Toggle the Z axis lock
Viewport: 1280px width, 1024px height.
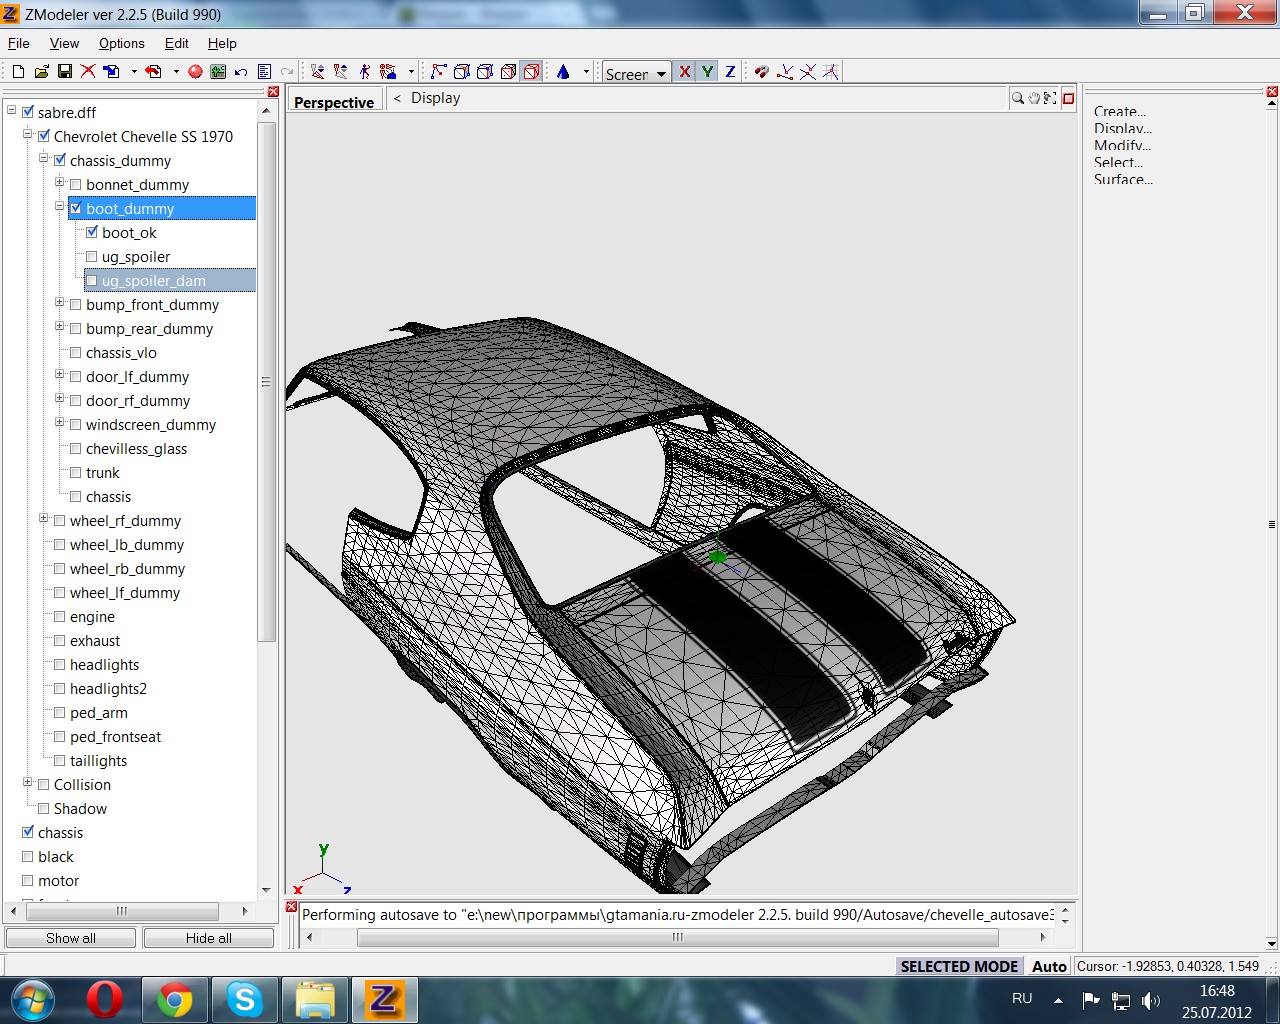point(730,71)
